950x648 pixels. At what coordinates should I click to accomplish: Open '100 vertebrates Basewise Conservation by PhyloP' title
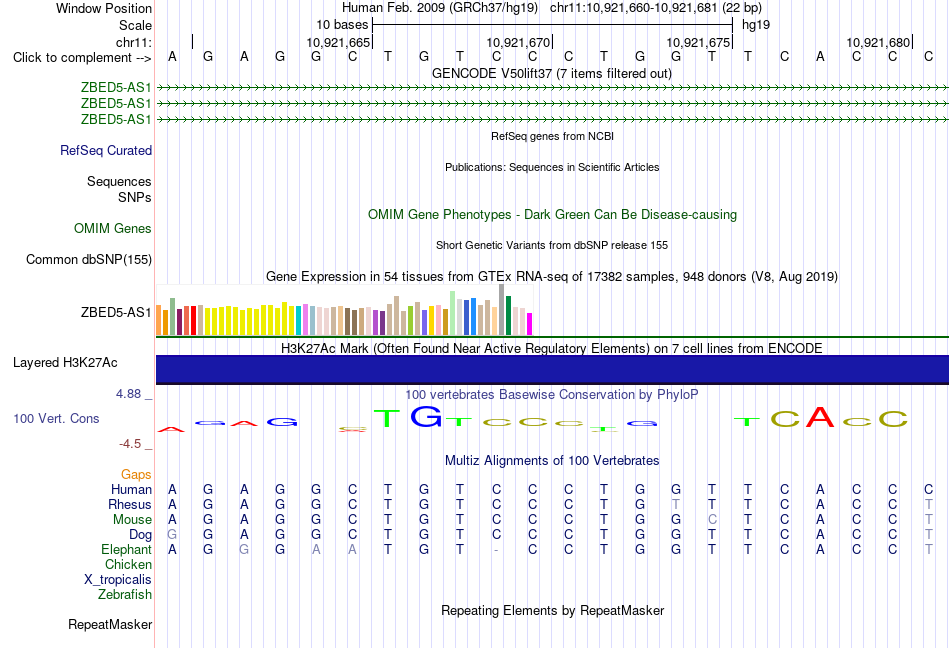552,394
